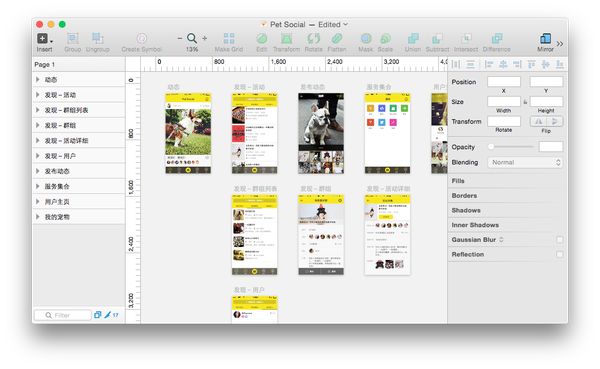Click the Mirror toolbar icon

(x=545, y=38)
